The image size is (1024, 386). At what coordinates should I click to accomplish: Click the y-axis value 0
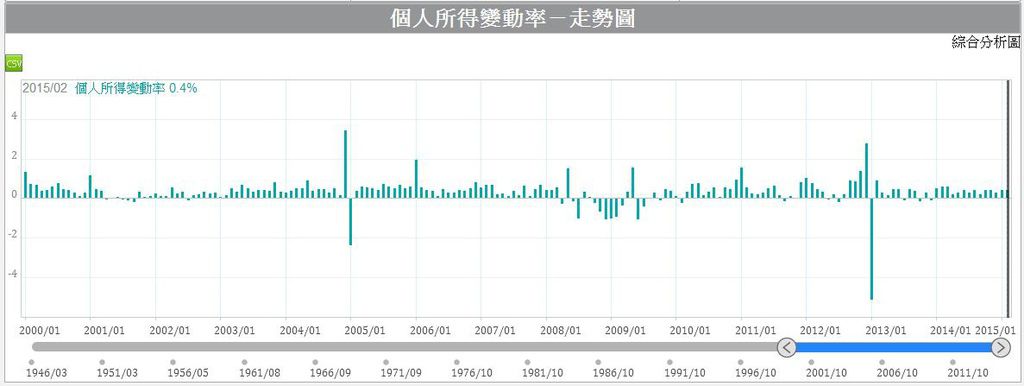pyautogui.click(x=15, y=194)
